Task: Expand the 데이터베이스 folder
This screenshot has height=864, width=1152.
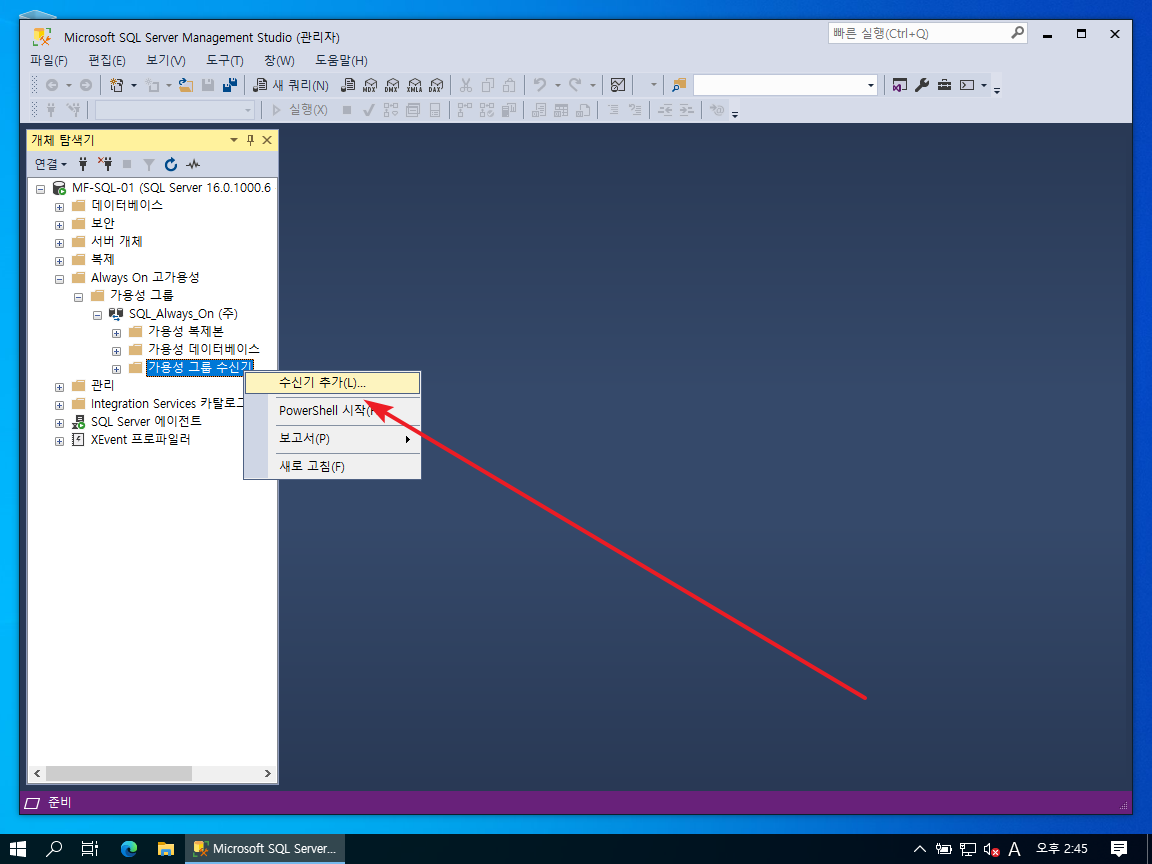Action: [x=60, y=207]
